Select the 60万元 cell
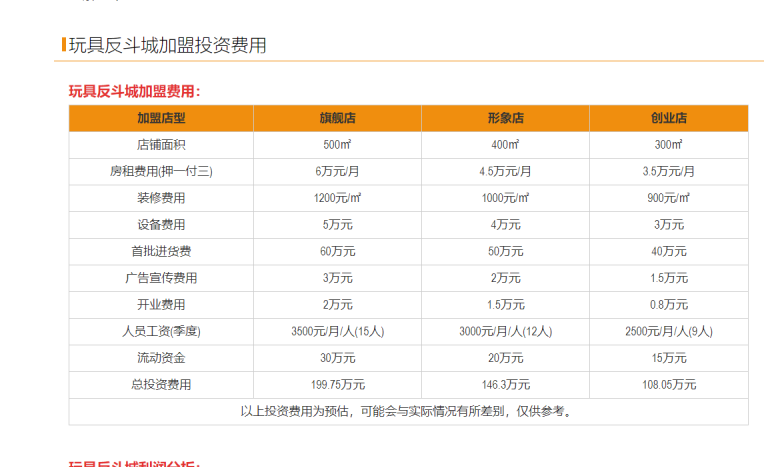The width and height of the screenshot is (770, 467). pyautogui.click(x=337, y=251)
